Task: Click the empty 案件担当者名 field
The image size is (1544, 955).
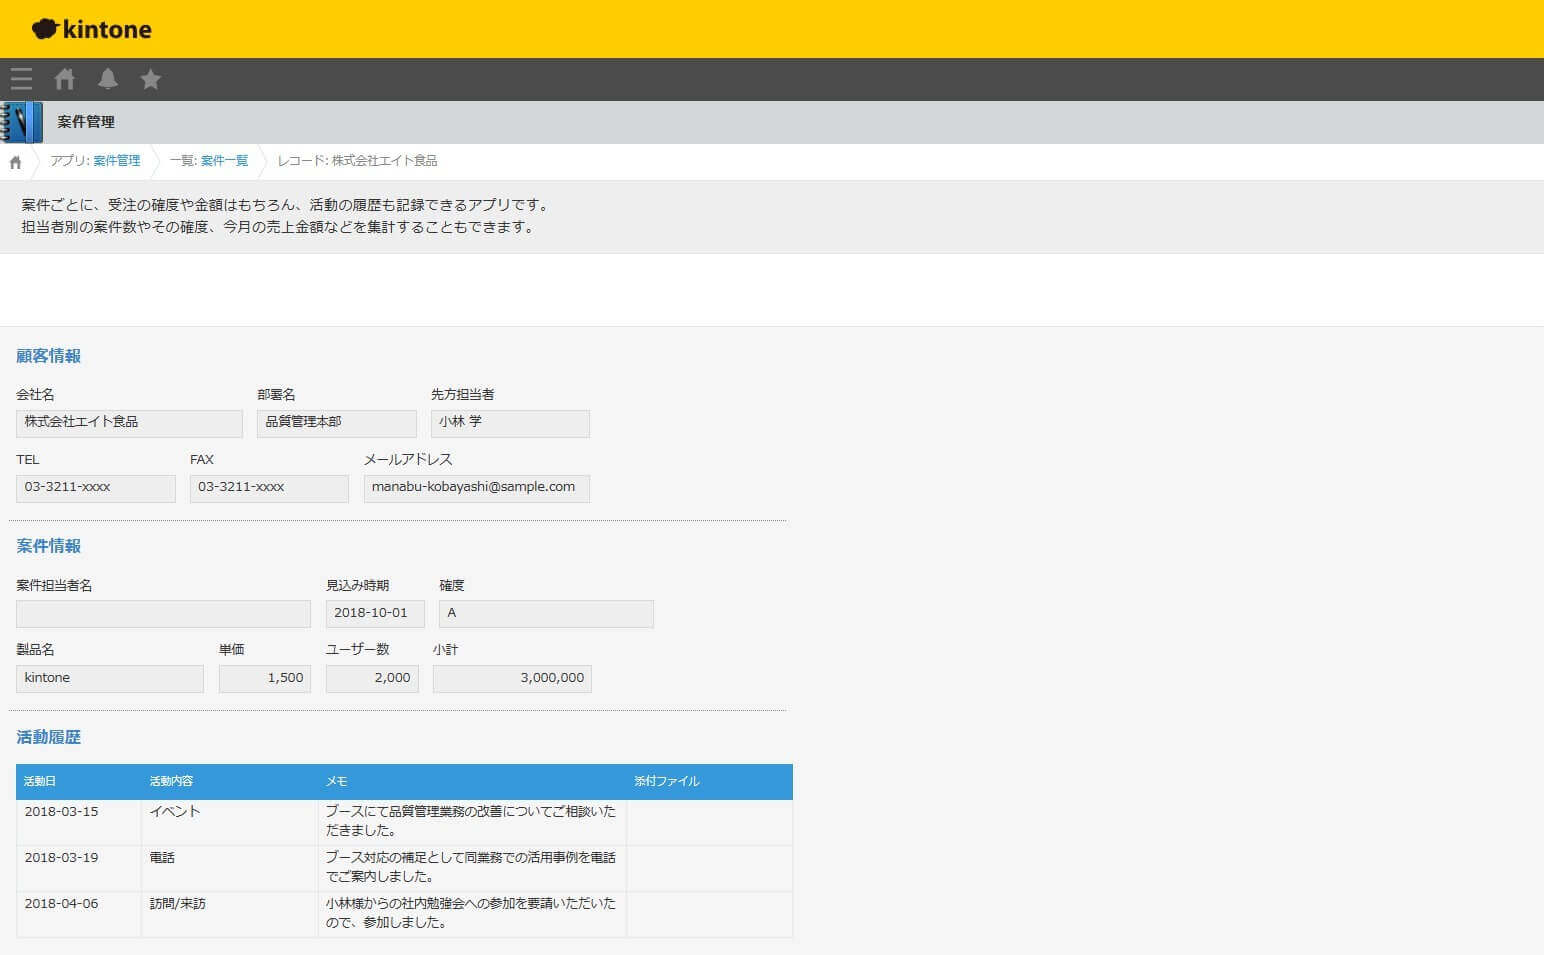Action: pyautogui.click(x=163, y=613)
